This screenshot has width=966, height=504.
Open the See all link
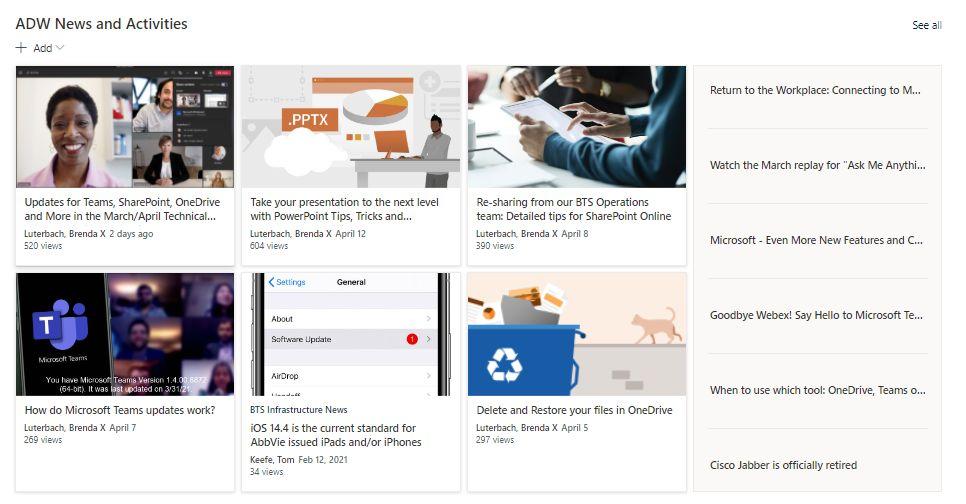point(927,25)
